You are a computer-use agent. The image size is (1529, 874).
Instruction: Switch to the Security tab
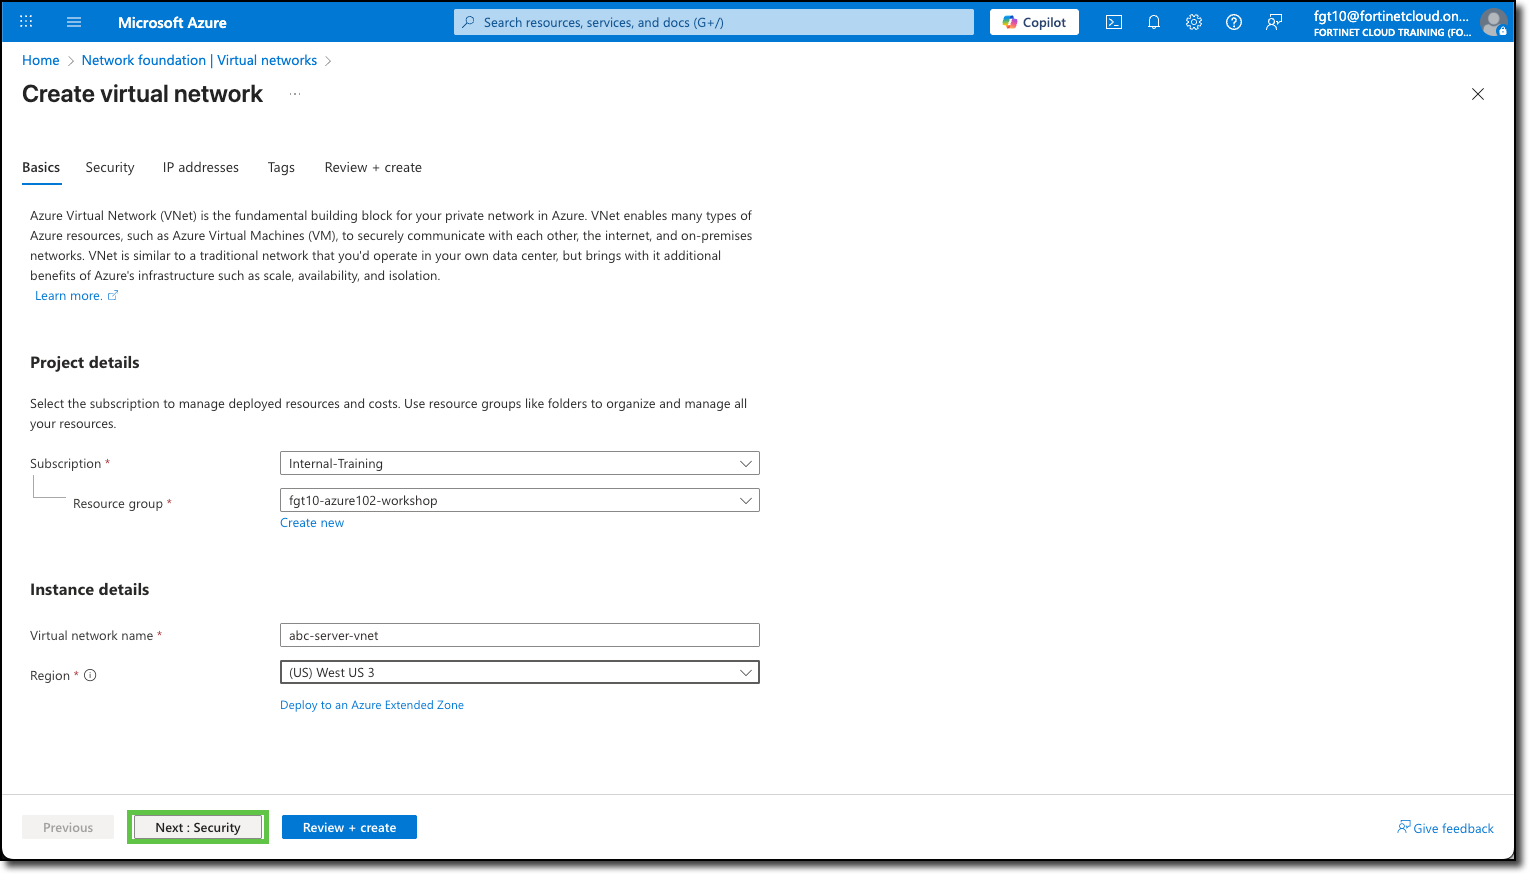pos(109,167)
